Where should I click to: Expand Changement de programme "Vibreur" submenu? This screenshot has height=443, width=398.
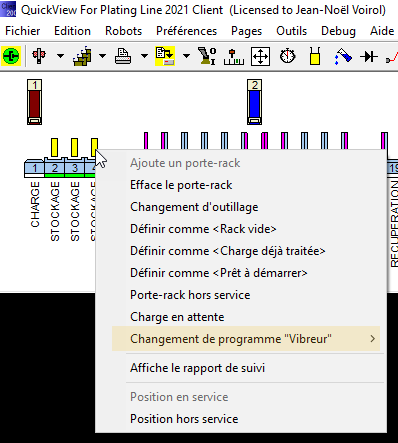[246, 339]
